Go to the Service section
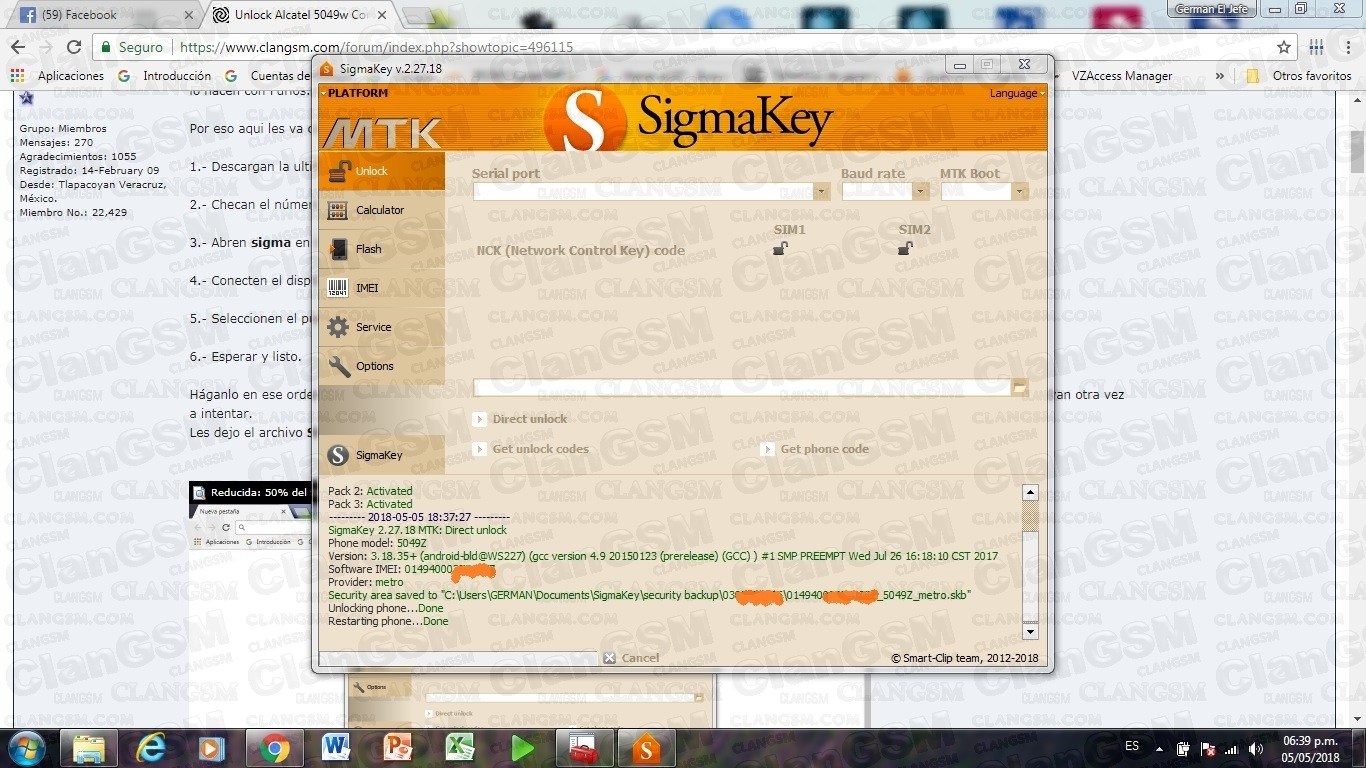 click(x=381, y=327)
